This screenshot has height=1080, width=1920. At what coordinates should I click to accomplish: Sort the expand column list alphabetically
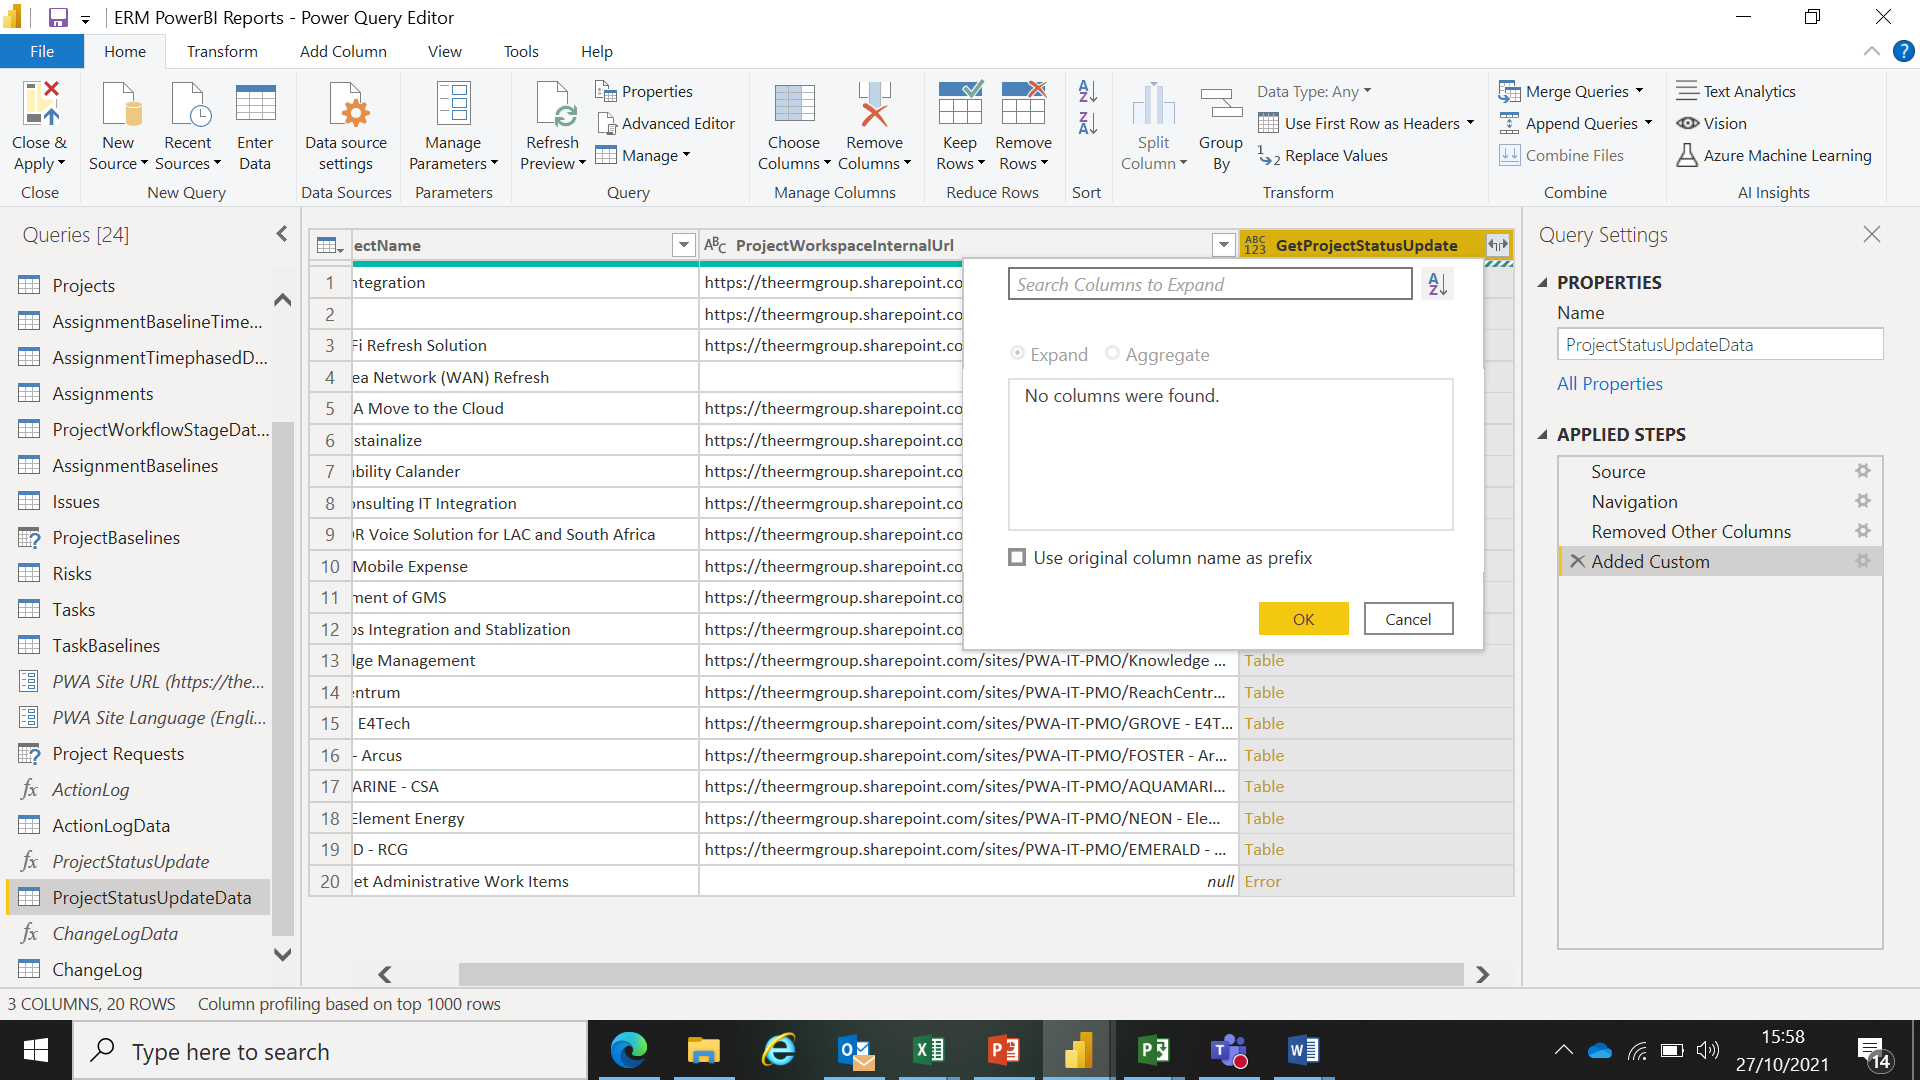(x=1437, y=284)
